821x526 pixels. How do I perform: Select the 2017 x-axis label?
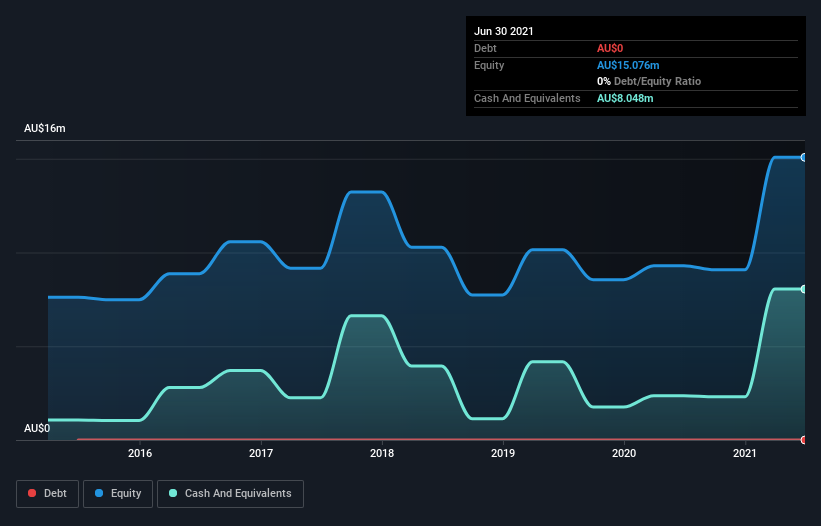[x=261, y=453]
